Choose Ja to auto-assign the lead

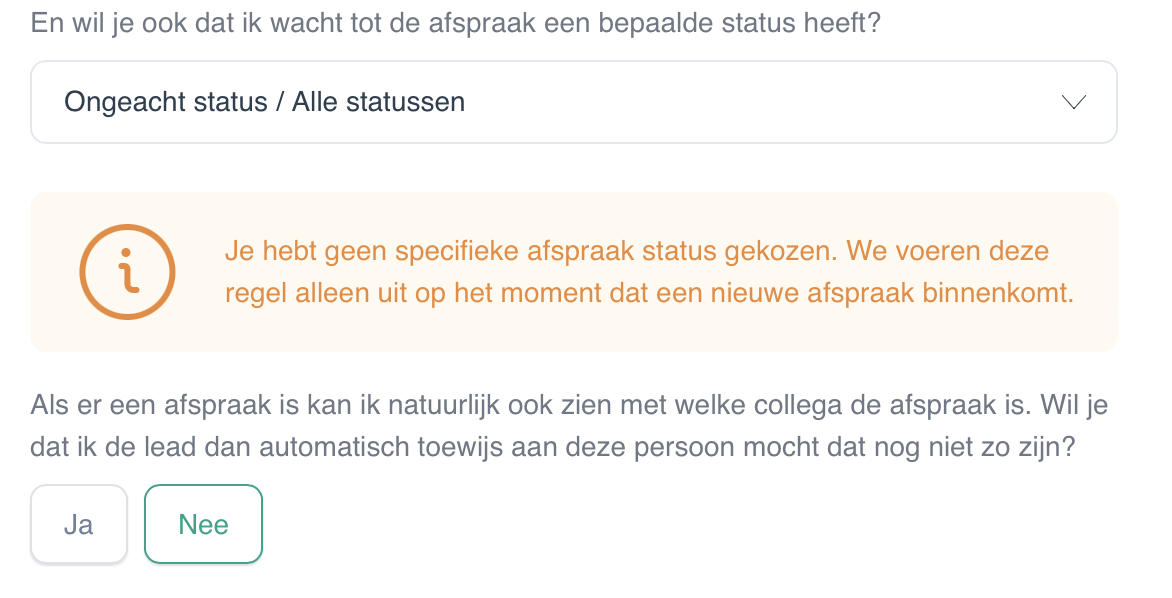(x=78, y=524)
